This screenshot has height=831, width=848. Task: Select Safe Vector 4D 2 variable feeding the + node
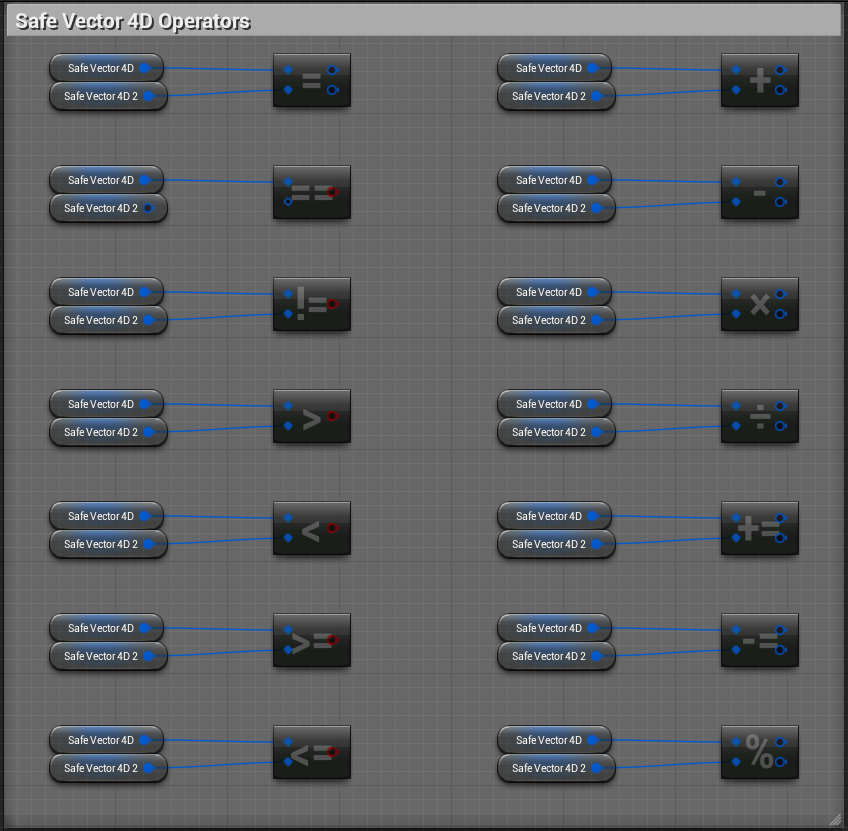click(x=548, y=96)
